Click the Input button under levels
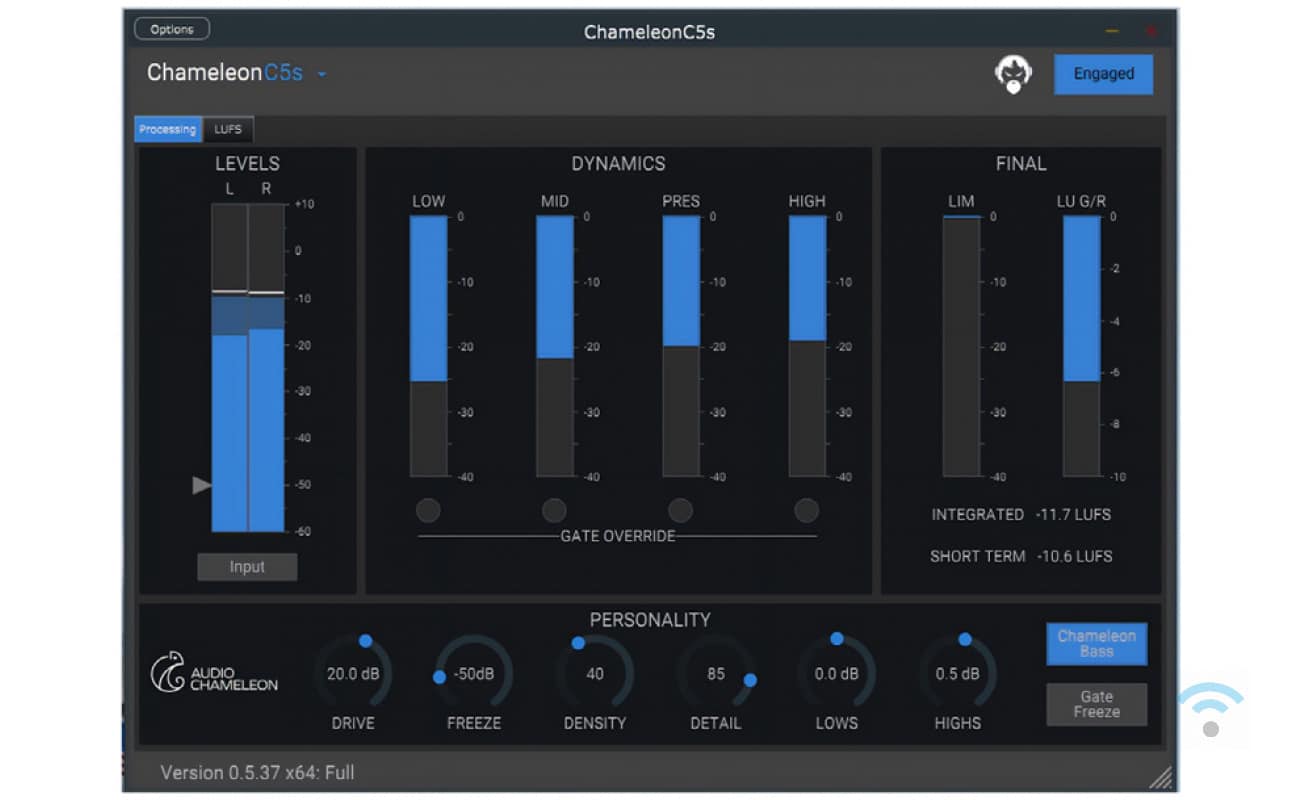This screenshot has height=800, width=1300. coord(247,567)
